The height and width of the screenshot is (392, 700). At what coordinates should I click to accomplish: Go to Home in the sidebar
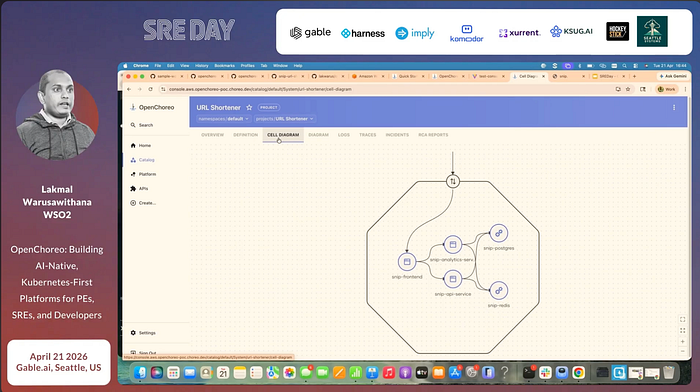pyautogui.click(x=141, y=146)
